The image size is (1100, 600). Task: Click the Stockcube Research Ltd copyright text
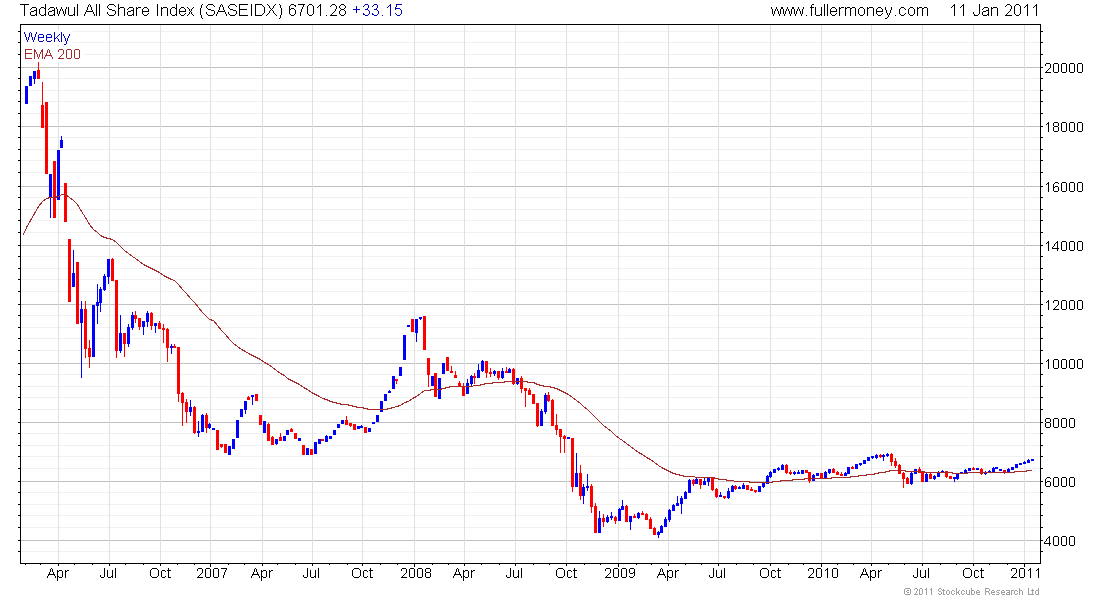pyautogui.click(x=971, y=592)
